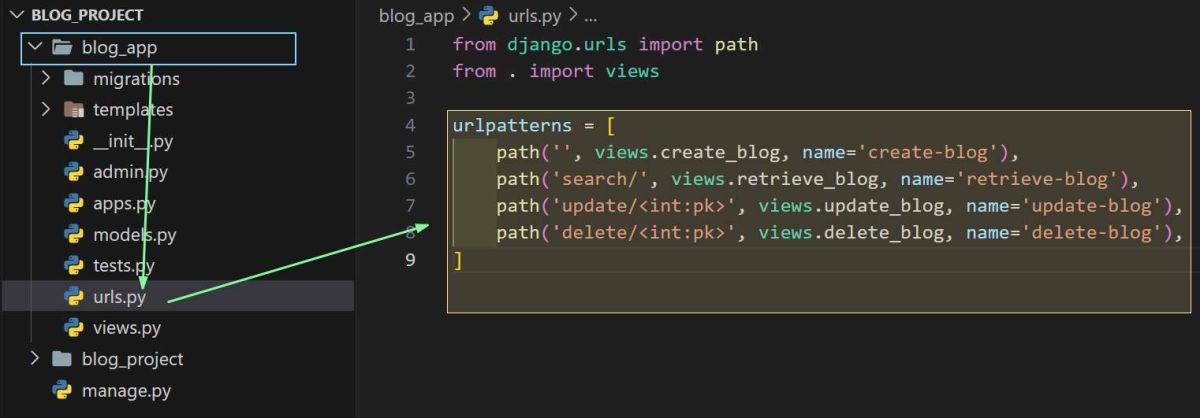Click 'views.create_blog' in the code
Viewport: 1200px width, 418px height.
[x=687, y=152]
